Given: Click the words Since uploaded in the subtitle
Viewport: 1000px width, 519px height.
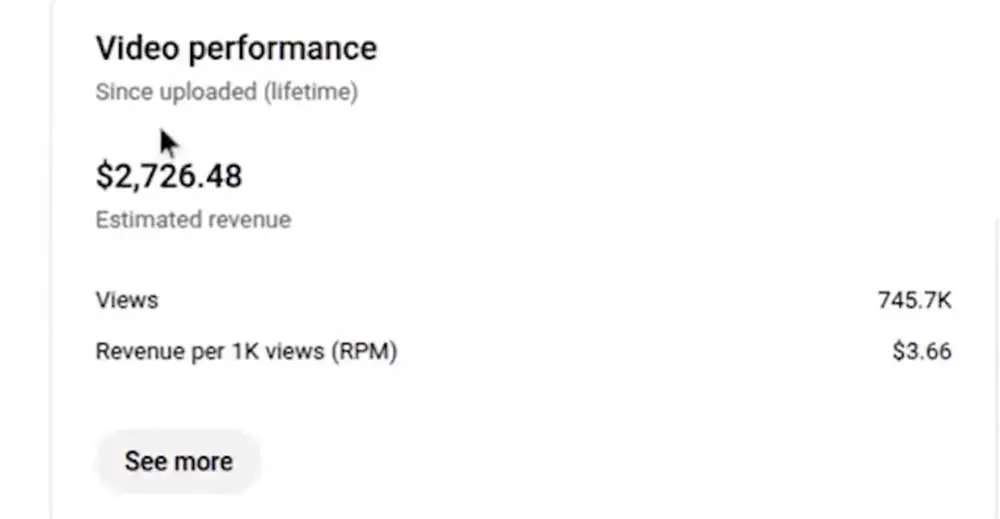Looking at the screenshot, I should tap(176, 92).
